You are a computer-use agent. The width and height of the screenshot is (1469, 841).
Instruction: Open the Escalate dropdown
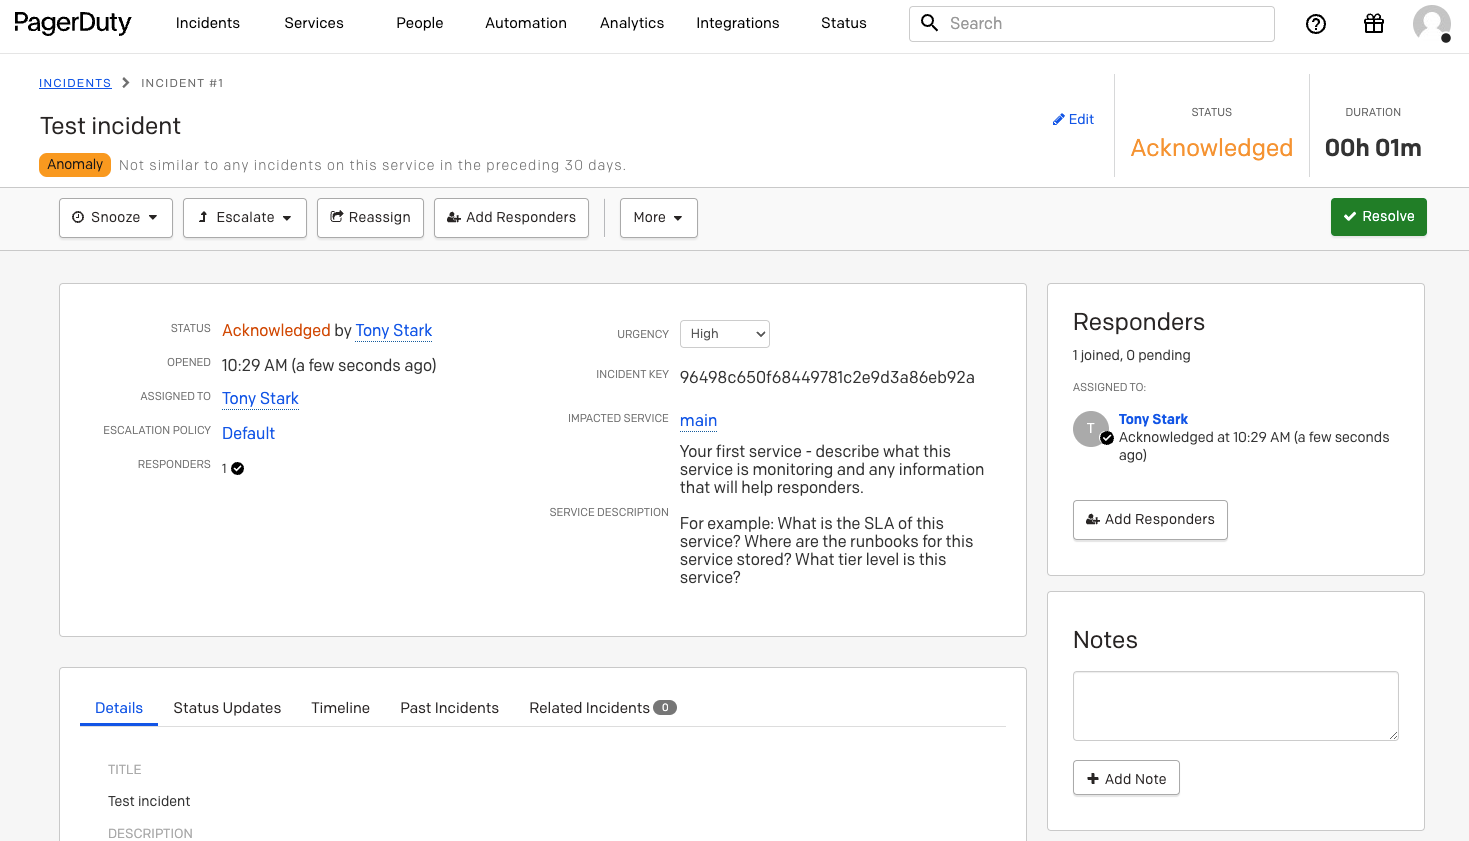(x=245, y=217)
